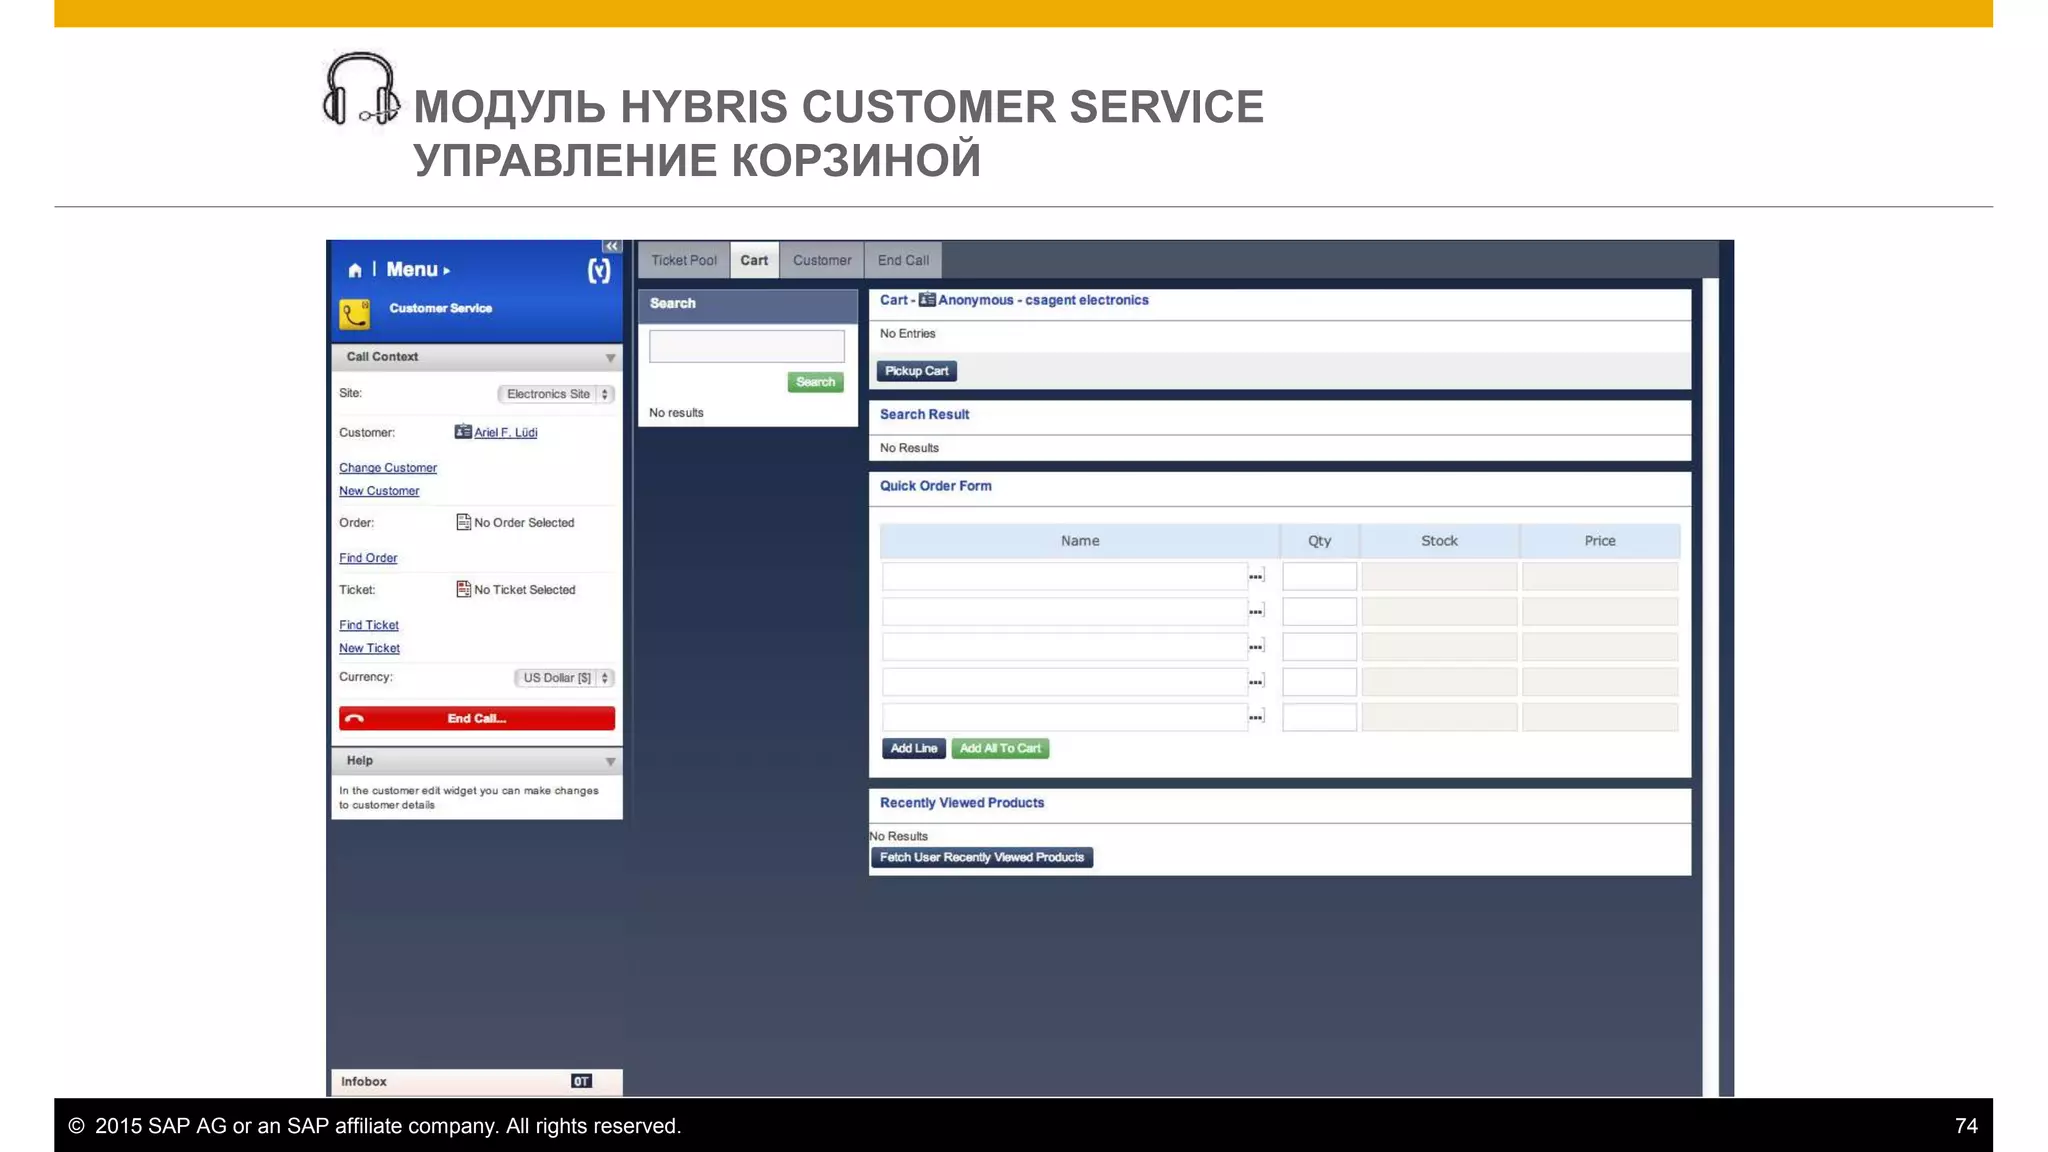Viewport: 2048px width, 1152px height.
Task: Click the Add Line button
Action: (914, 748)
